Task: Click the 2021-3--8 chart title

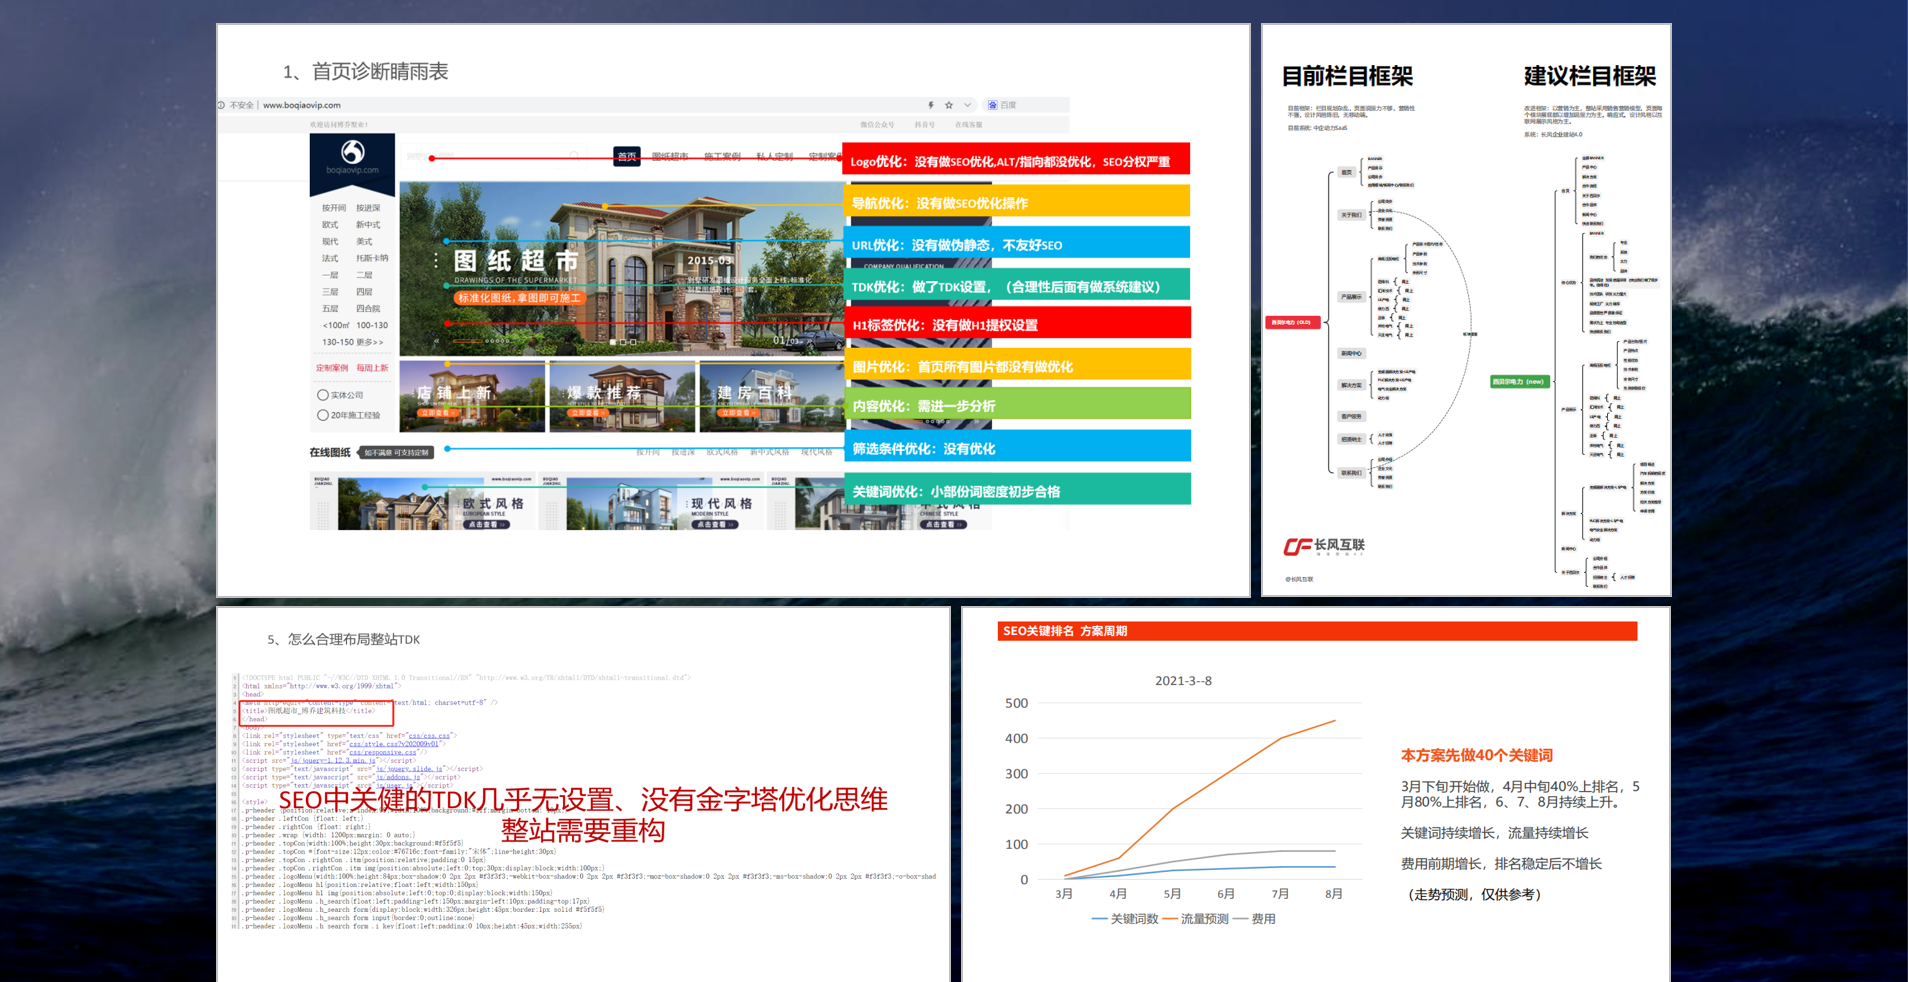Action: click(x=1183, y=681)
